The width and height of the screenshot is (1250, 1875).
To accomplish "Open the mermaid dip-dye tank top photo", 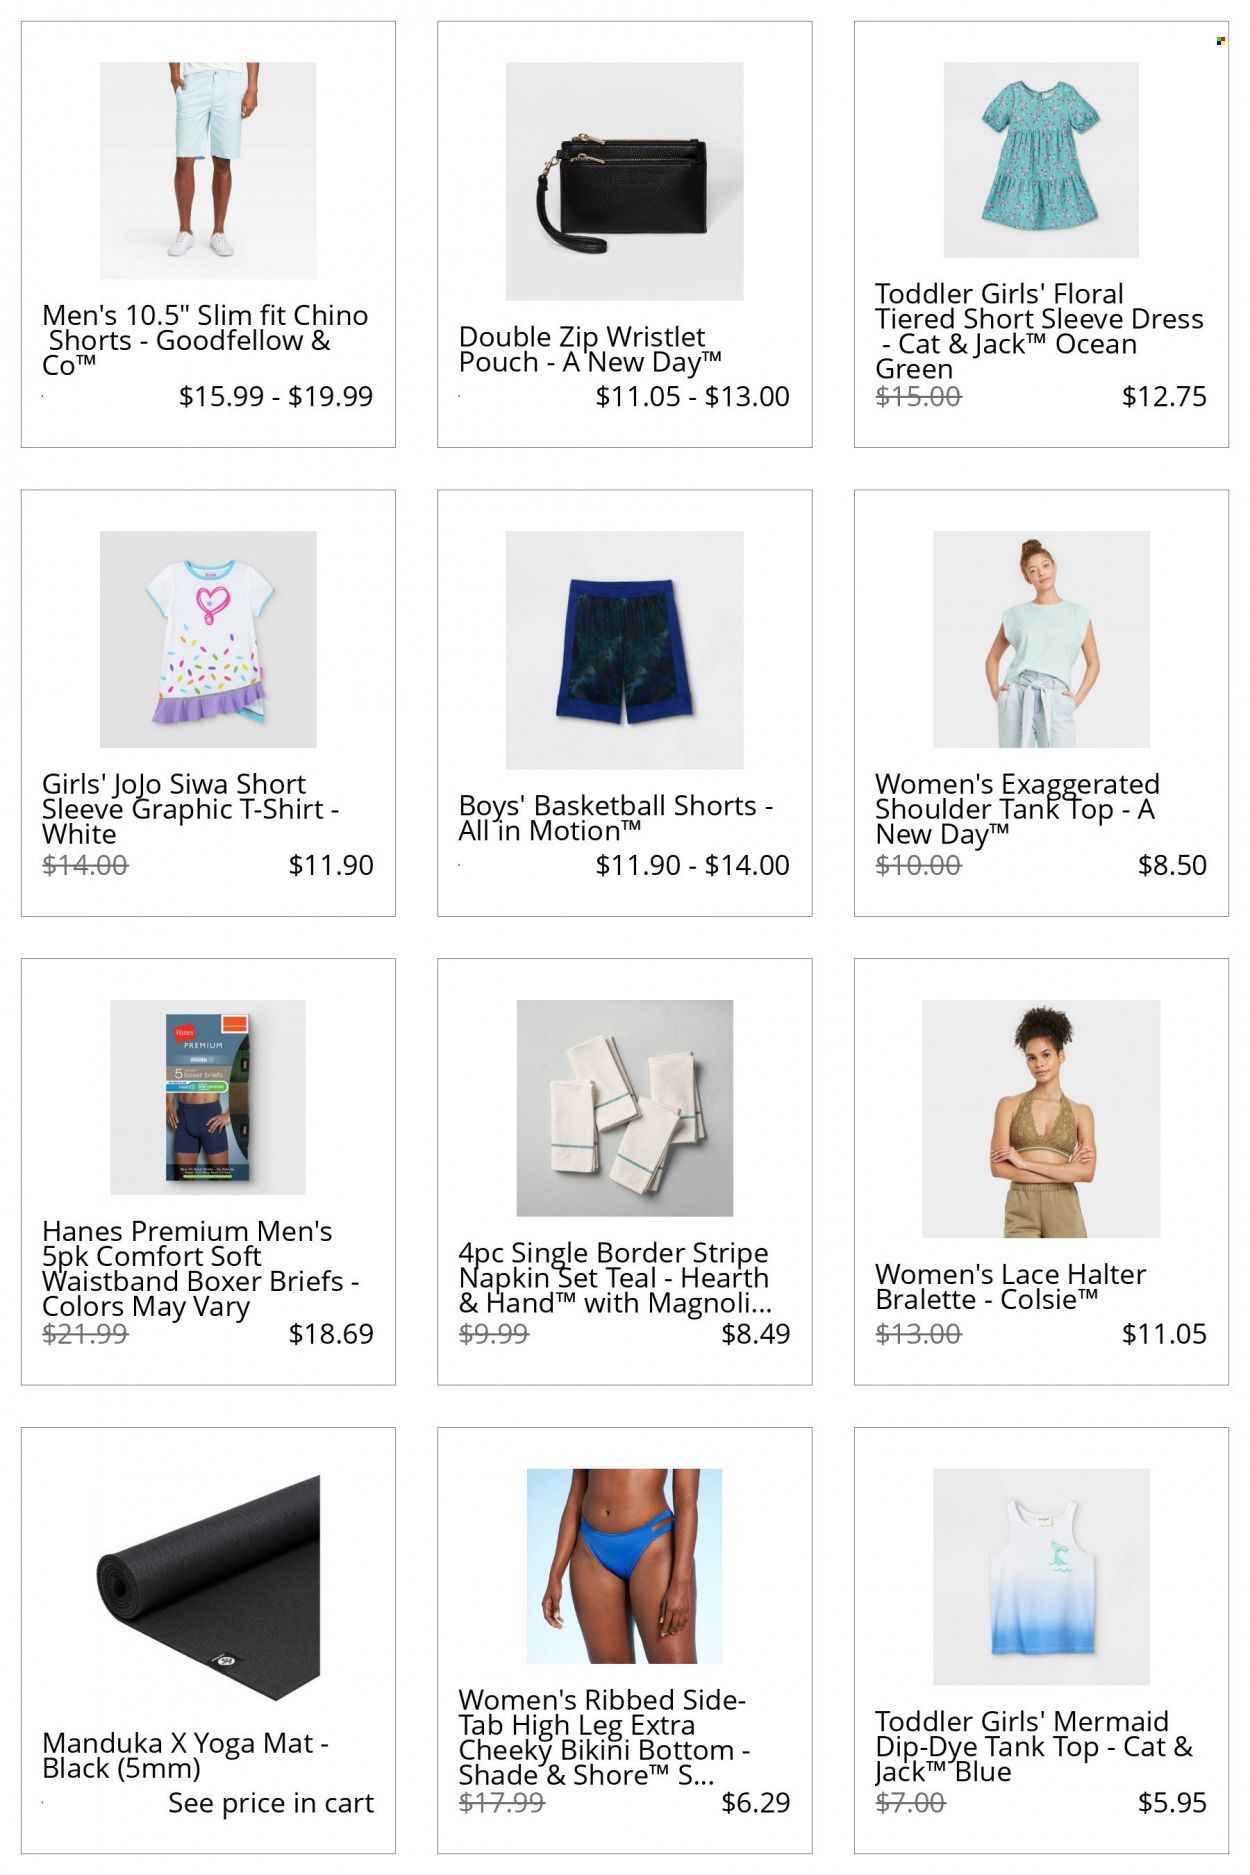I will 1041,1577.
